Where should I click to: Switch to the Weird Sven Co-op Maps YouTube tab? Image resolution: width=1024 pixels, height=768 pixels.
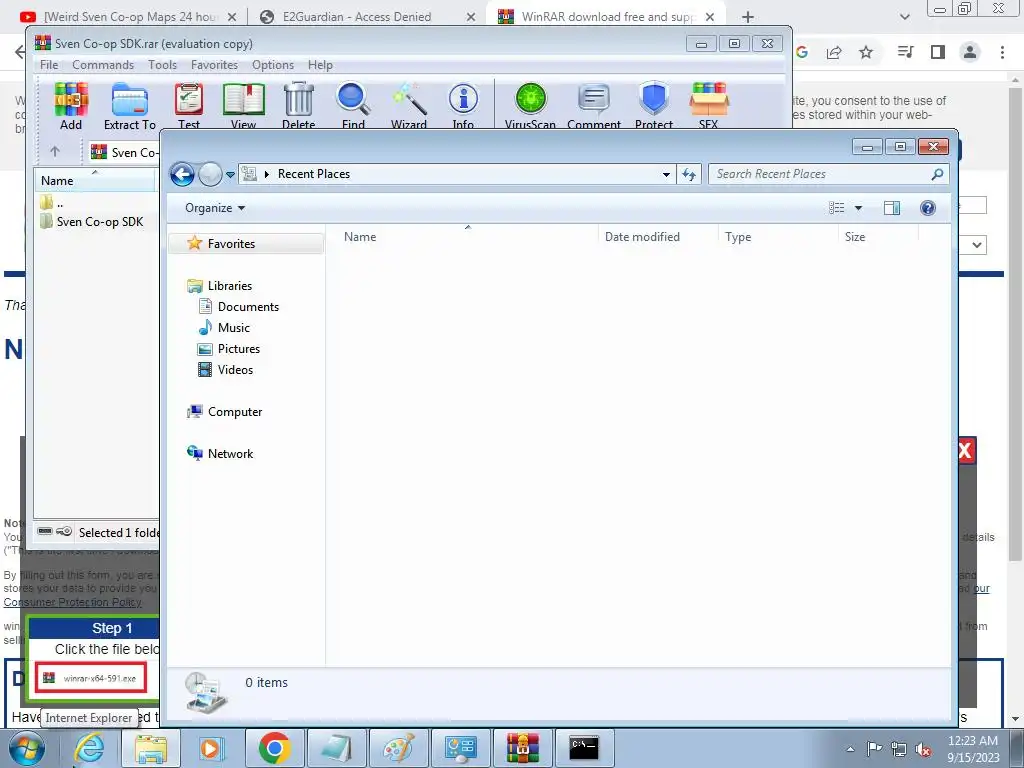click(x=129, y=16)
